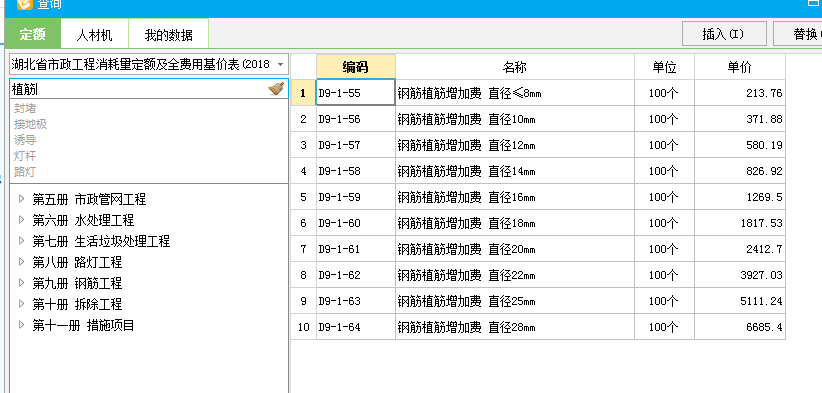Select the 灯杆 search suggestion
This screenshot has width=822, height=393.
(x=25, y=156)
